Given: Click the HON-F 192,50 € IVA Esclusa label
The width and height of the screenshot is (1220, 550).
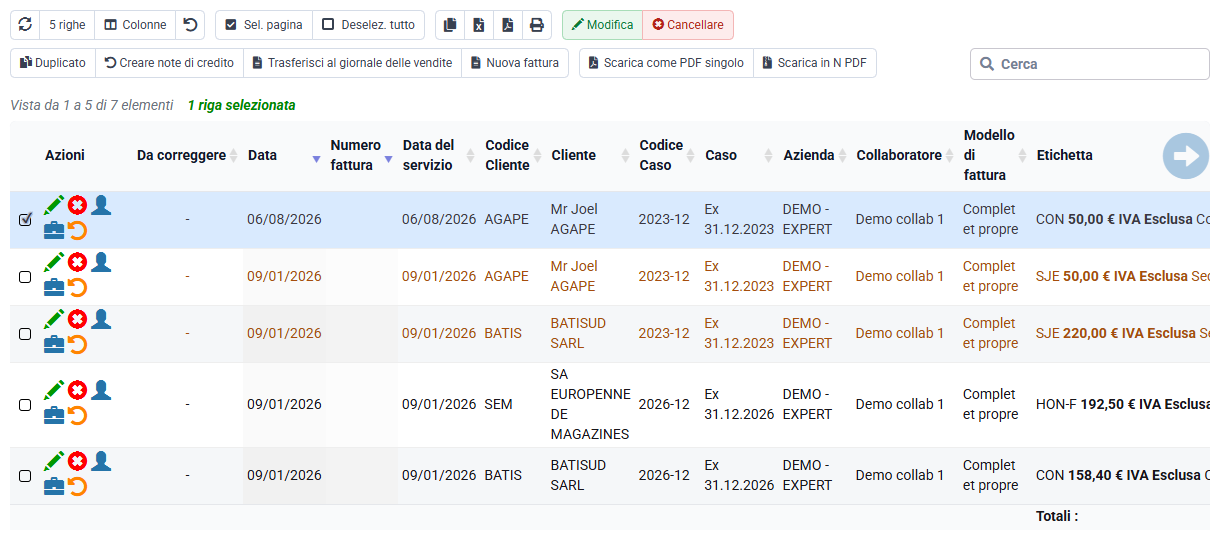Looking at the screenshot, I should [x=1123, y=405].
